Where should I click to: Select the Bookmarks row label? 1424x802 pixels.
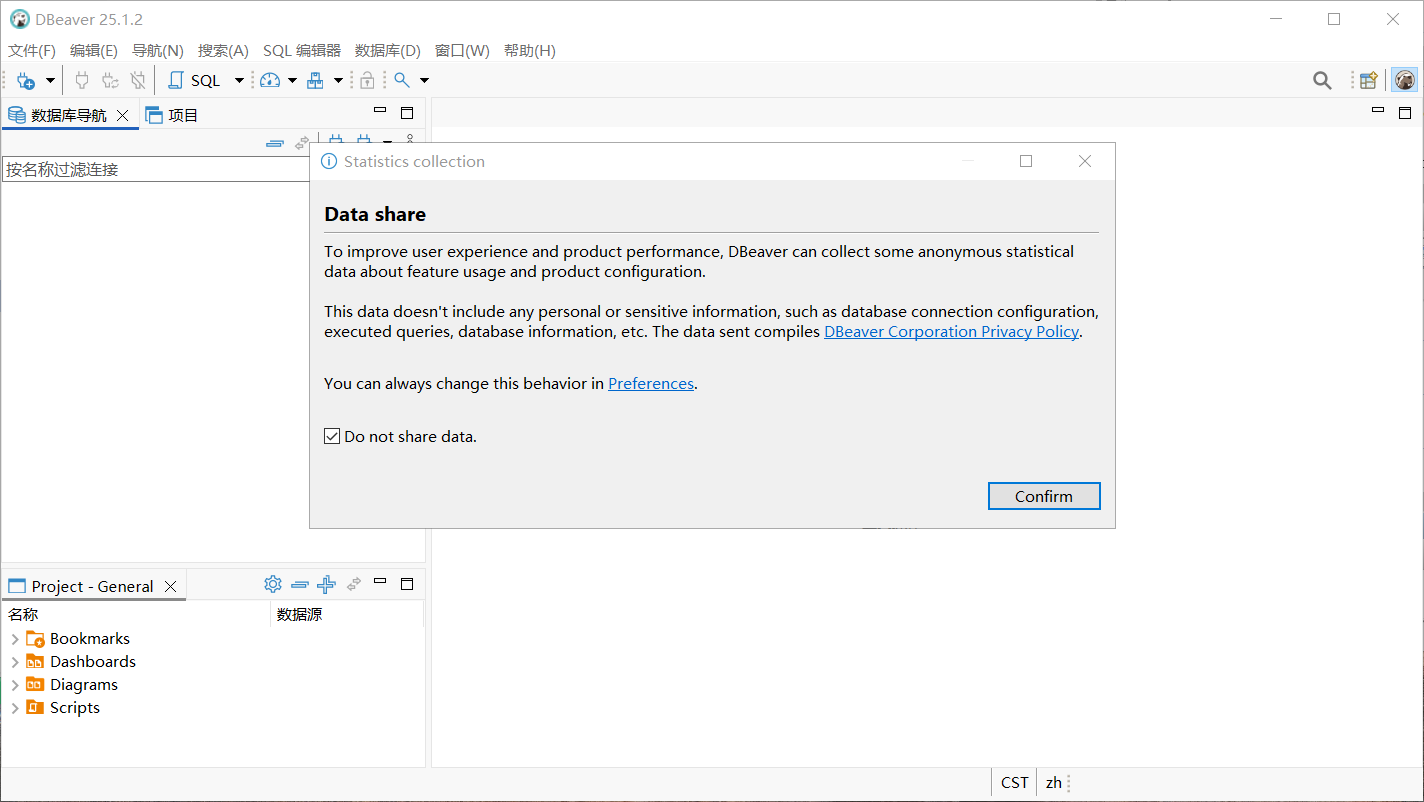[90, 639]
